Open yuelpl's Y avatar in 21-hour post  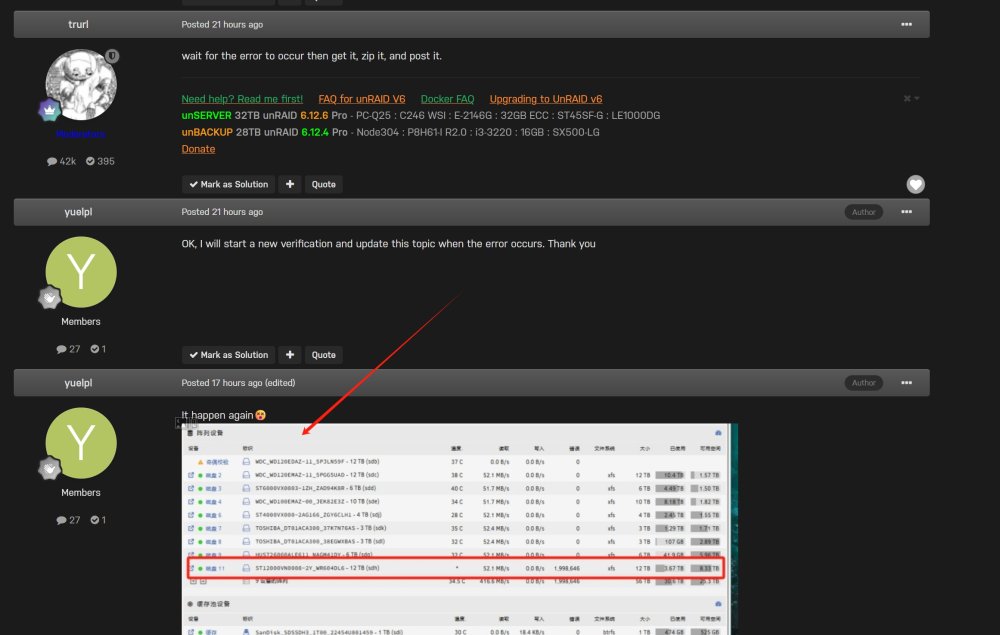81,272
